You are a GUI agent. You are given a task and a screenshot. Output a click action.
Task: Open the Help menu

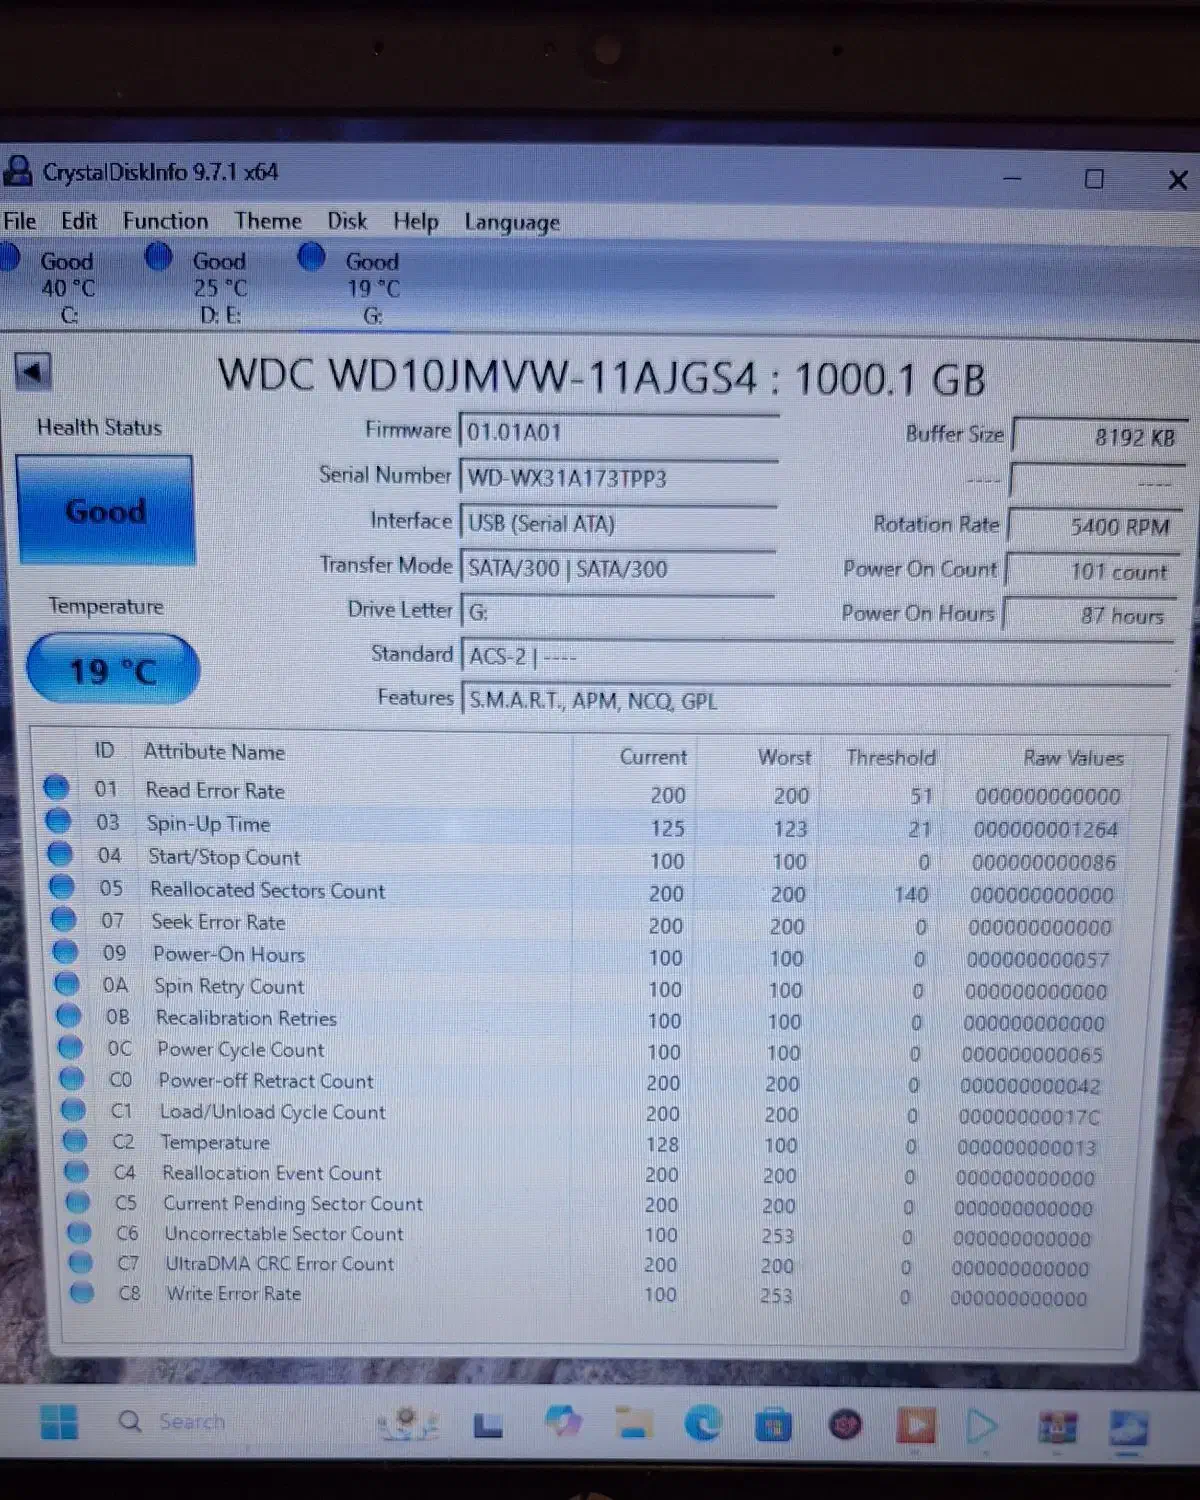click(x=416, y=222)
